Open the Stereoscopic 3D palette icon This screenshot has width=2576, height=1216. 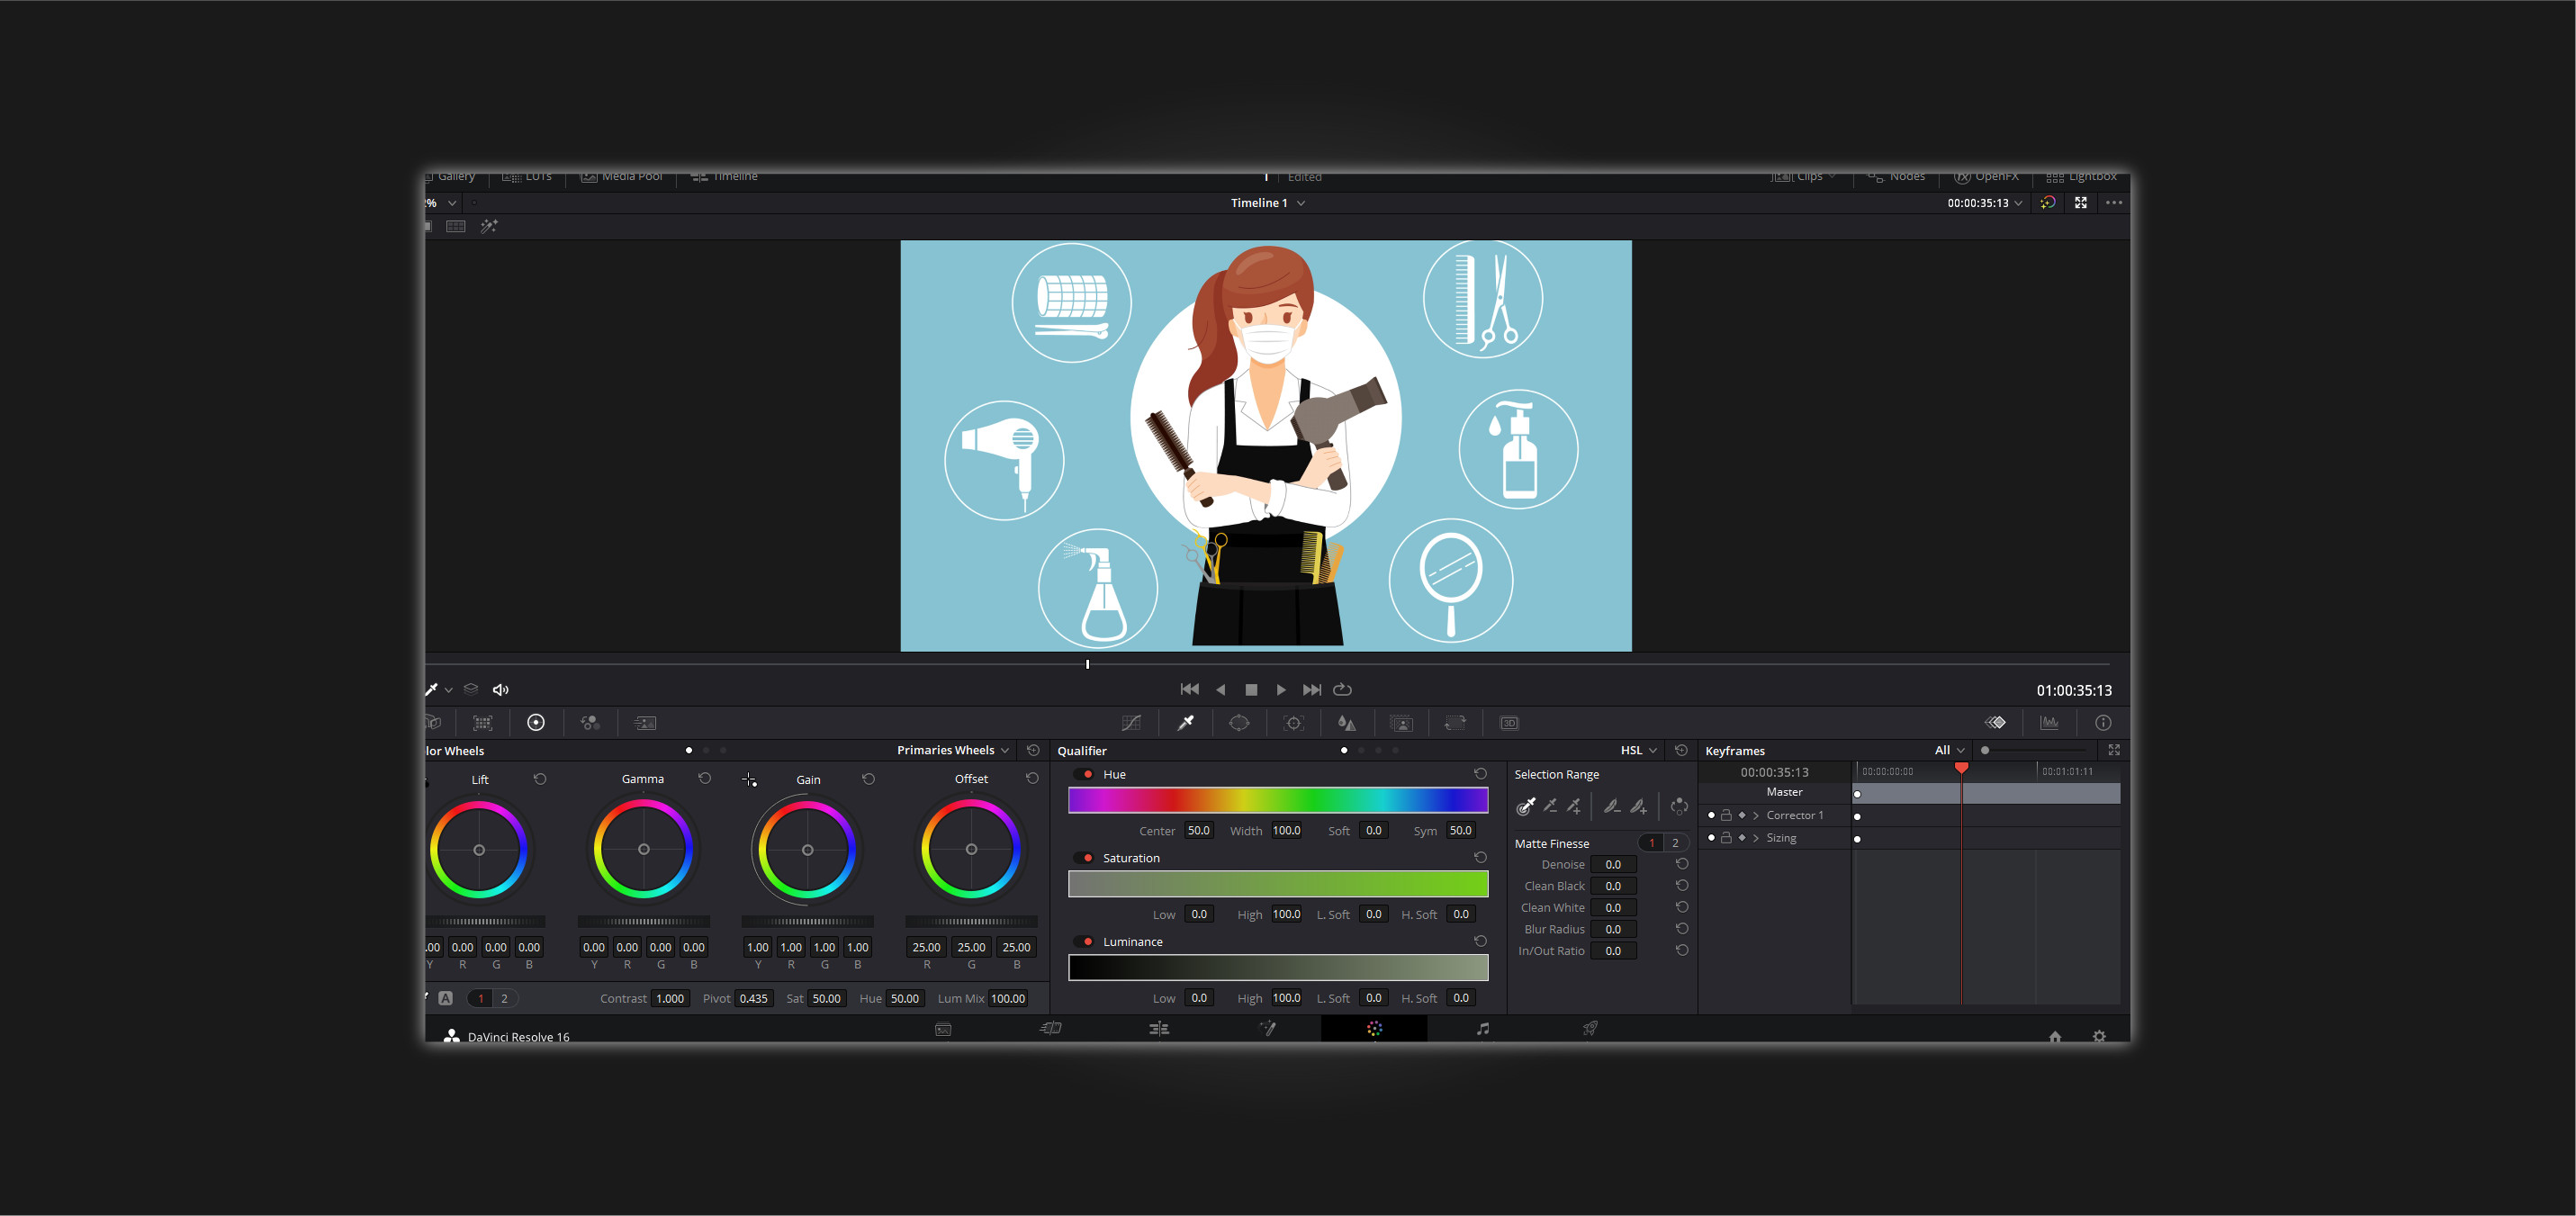pos(1509,723)
